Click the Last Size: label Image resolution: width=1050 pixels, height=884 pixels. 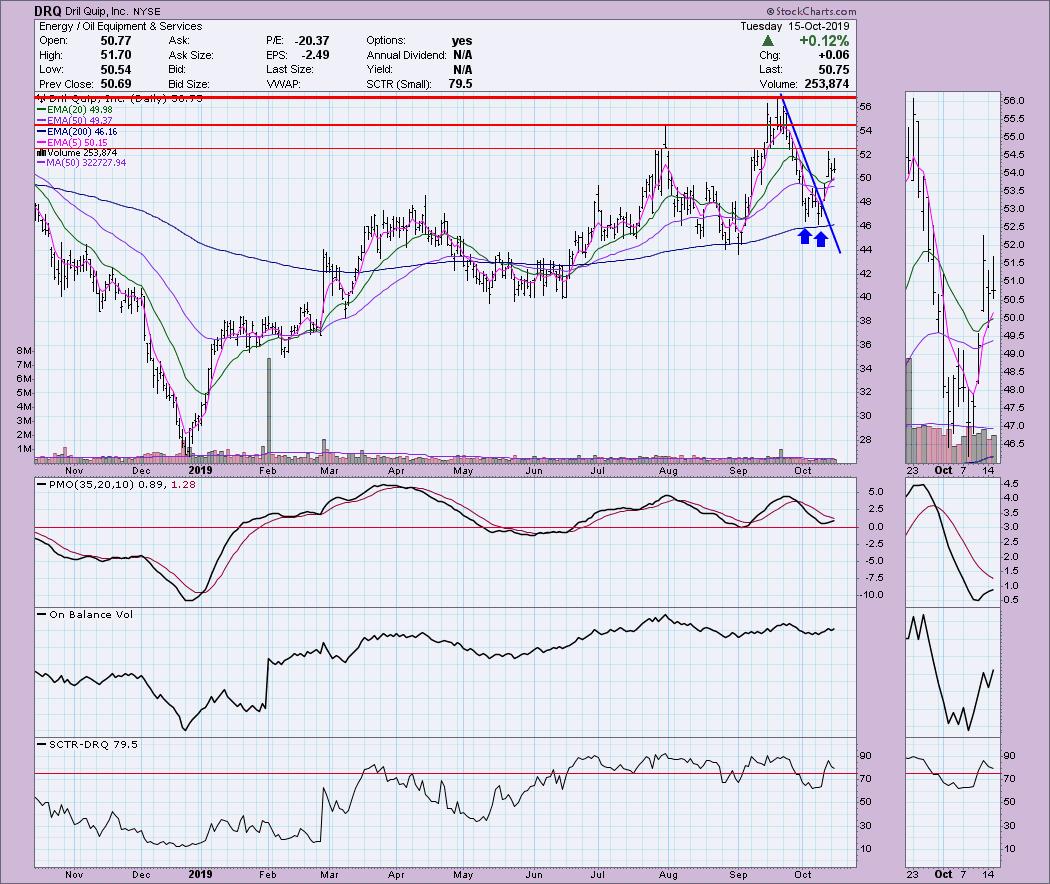tap(289, 70)
